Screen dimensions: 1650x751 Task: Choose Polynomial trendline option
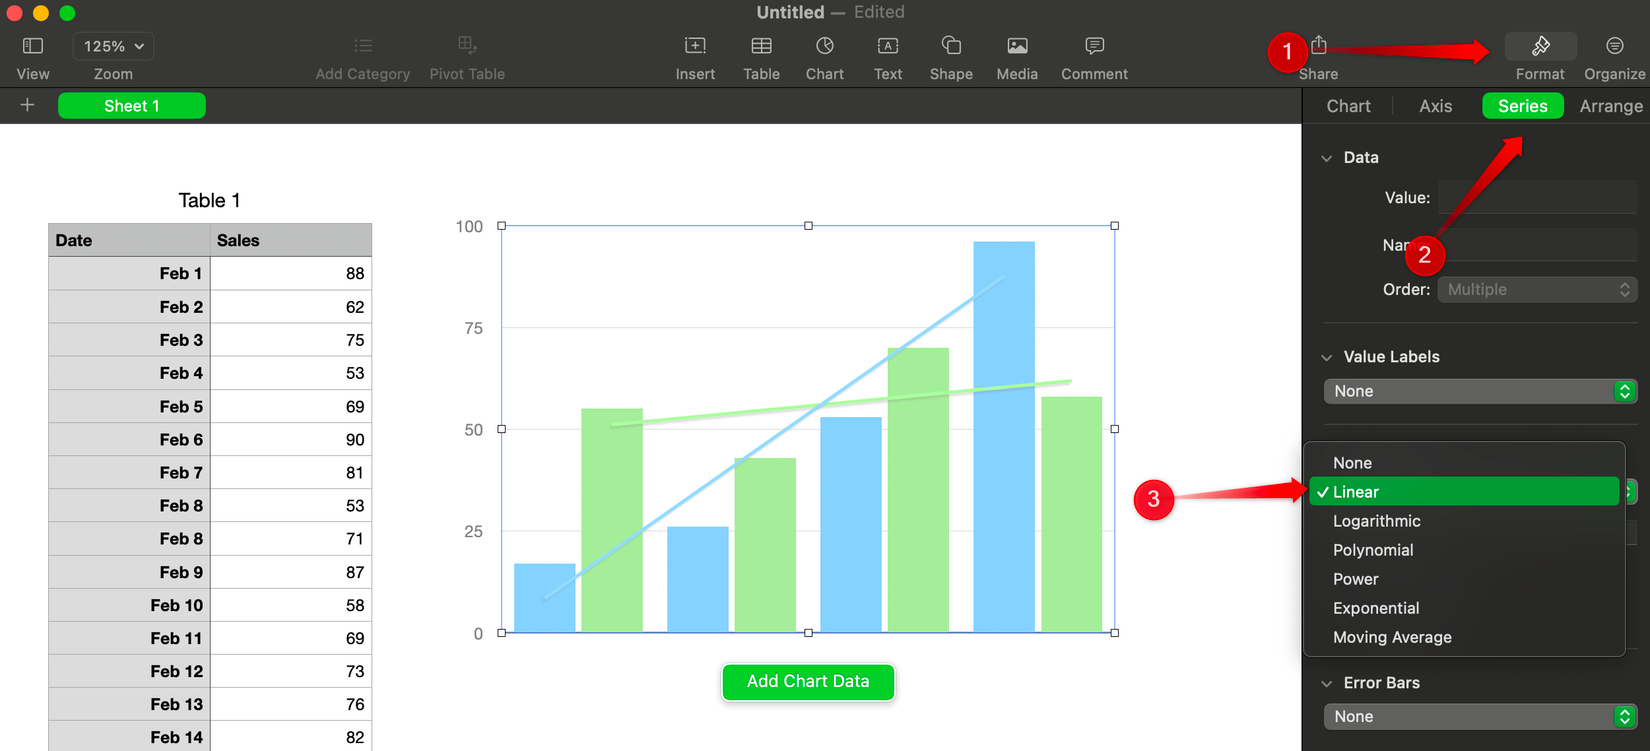(x=1464, y=550)
